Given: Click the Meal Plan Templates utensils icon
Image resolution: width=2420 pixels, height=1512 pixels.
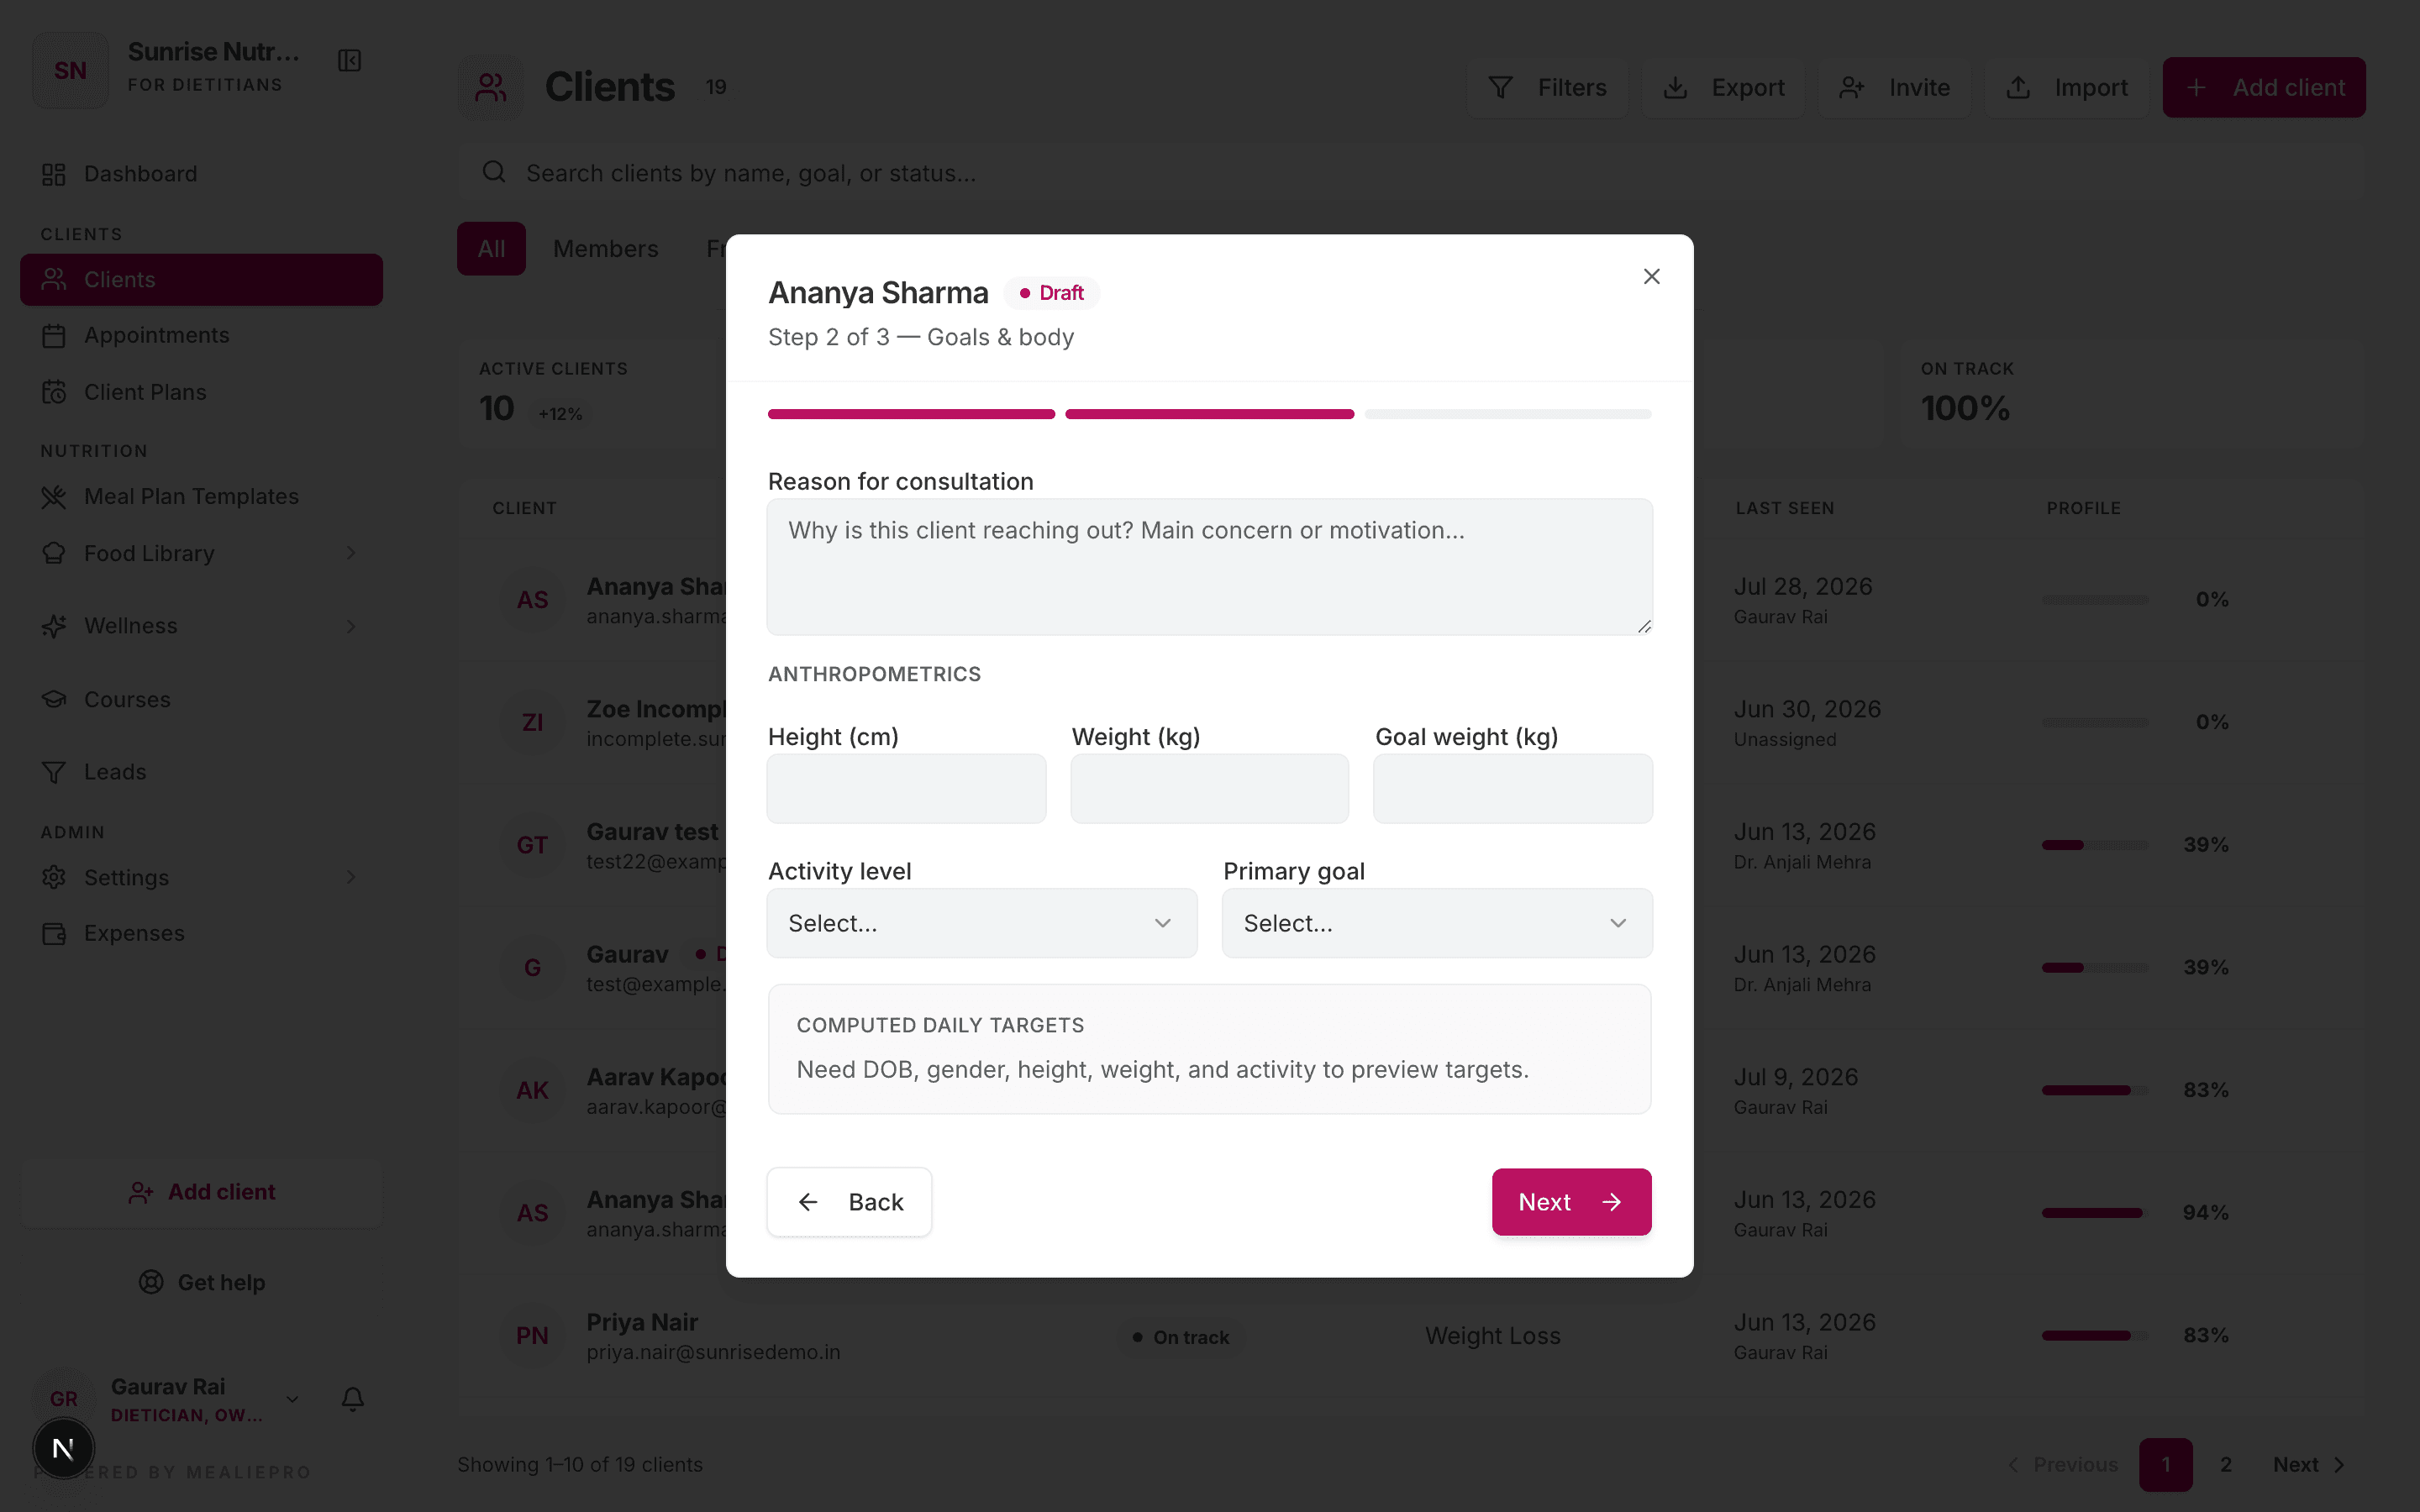Looking at the screenshot, I should point(54,497).
